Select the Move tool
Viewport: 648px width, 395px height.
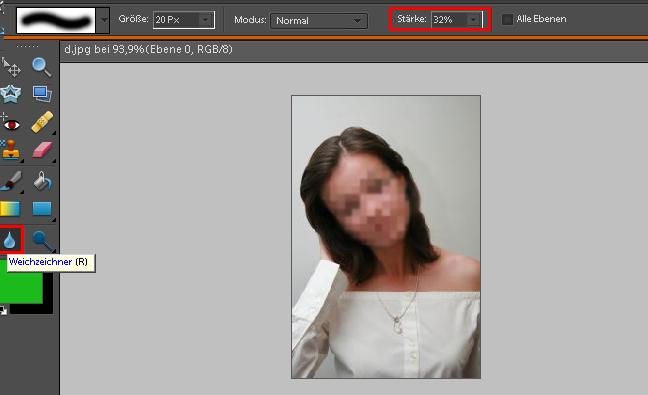coord(11,68)
